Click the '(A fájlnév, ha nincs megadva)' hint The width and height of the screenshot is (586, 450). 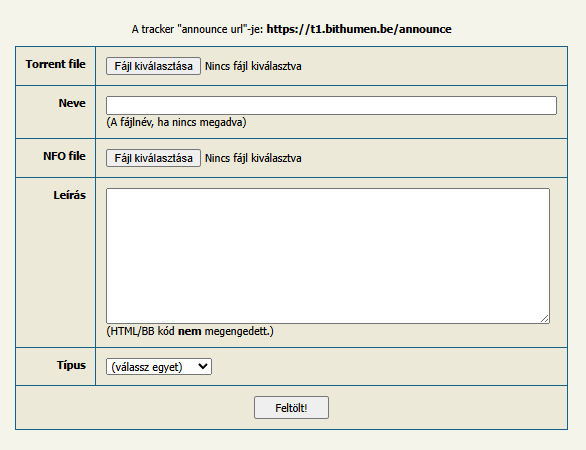click(x=176, y=122)
